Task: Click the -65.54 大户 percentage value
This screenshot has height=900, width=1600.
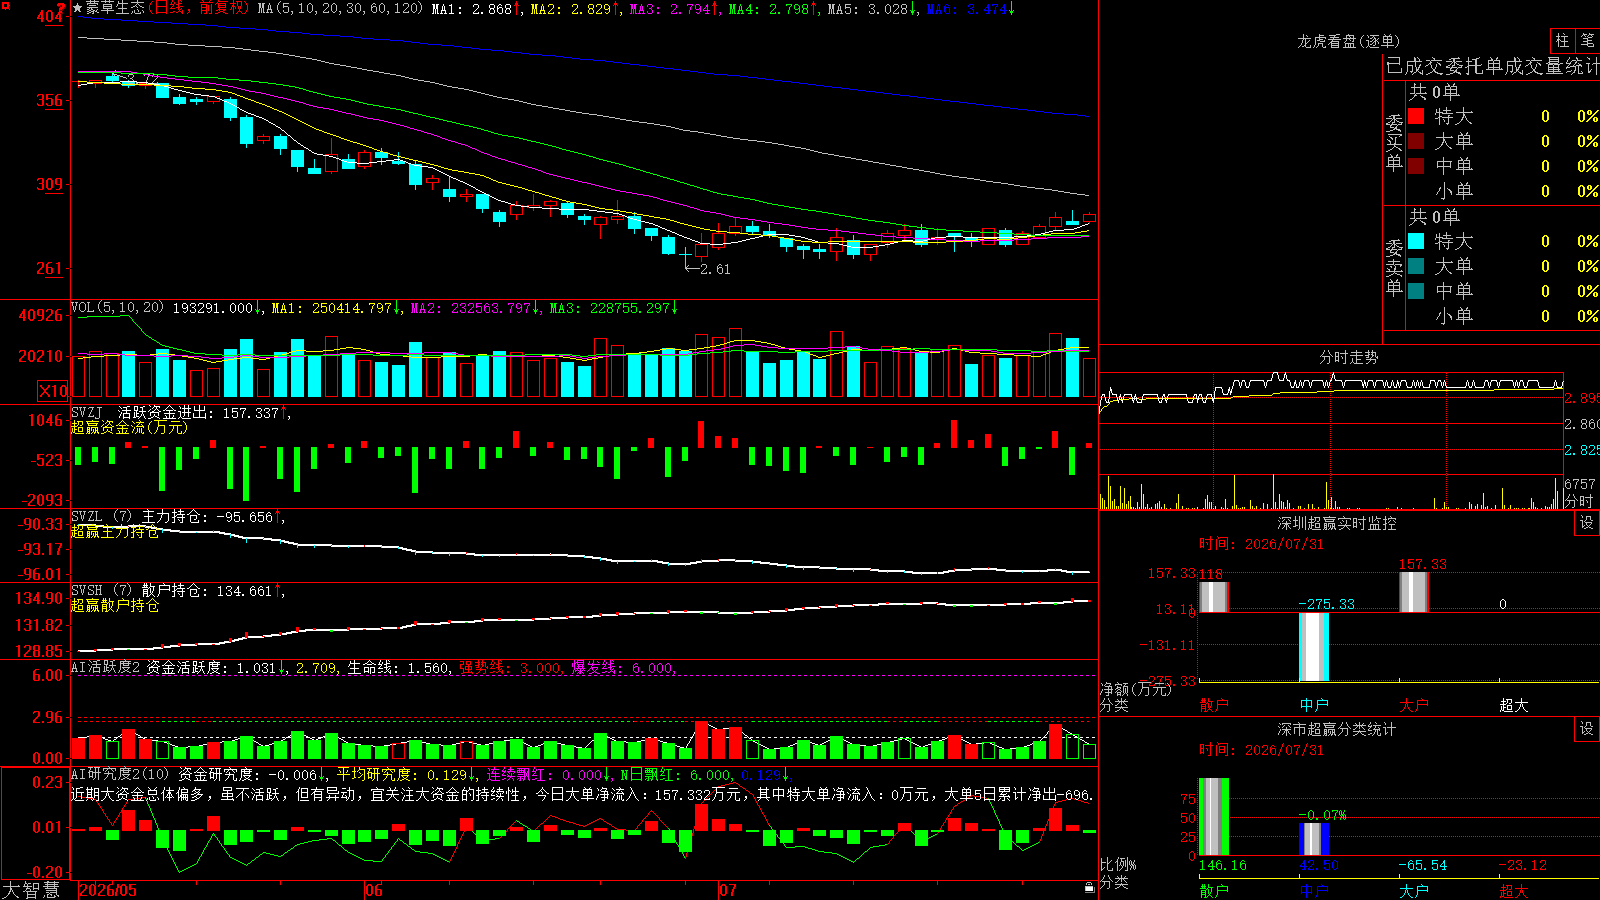Action: pyautogui.click(x=1422, y=865)
